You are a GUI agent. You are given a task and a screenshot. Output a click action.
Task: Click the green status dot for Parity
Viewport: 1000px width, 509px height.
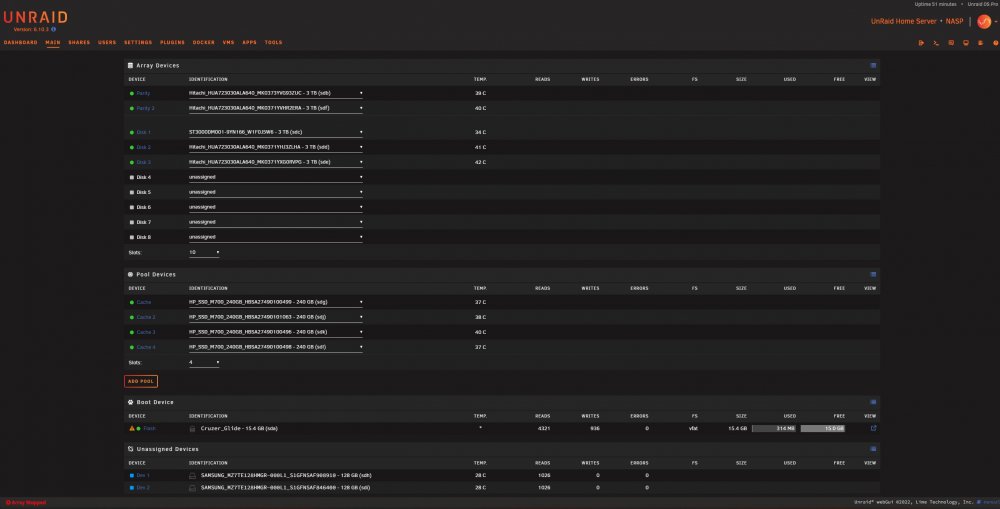point(132,93)
